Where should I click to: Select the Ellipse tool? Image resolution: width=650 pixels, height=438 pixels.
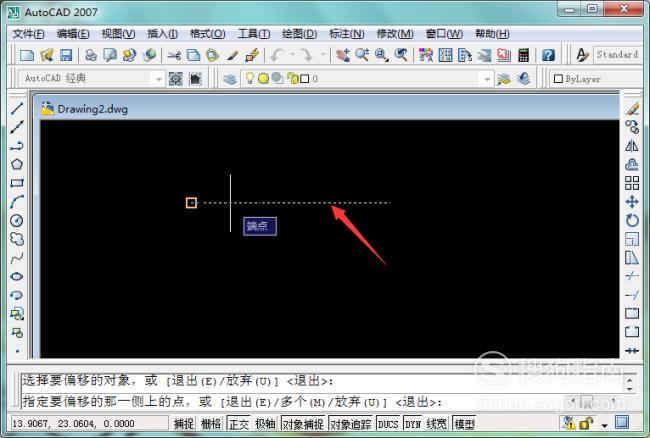point(17,276)
